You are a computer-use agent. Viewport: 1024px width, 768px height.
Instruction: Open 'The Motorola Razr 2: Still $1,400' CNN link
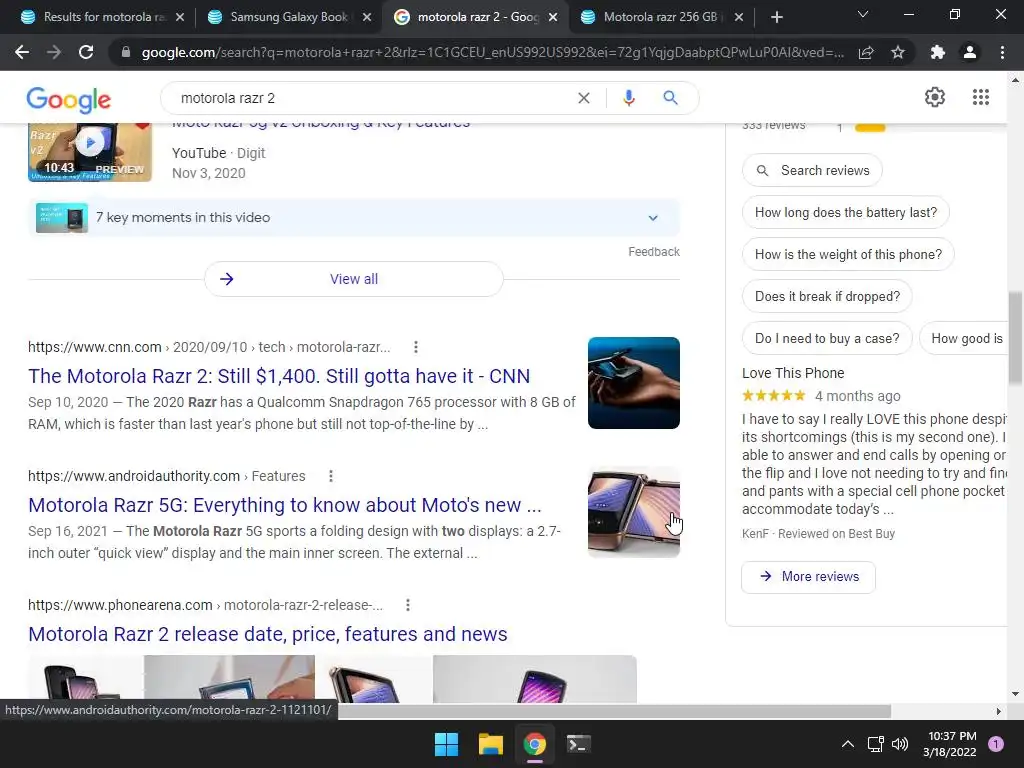(x=279, y=376)
